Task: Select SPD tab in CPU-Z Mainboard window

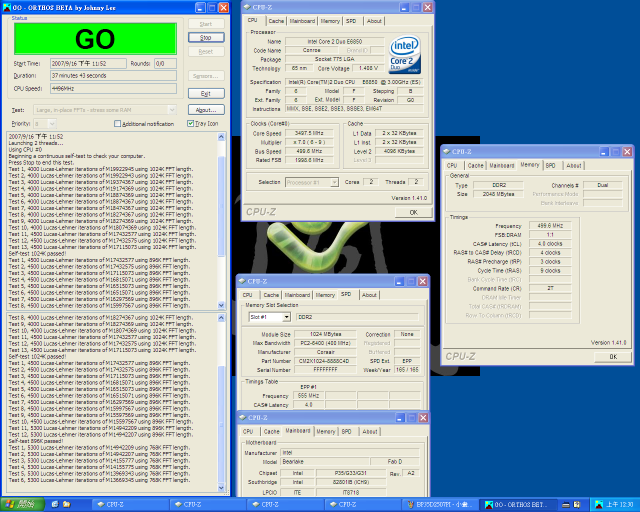Action: [x=347, y=431]
